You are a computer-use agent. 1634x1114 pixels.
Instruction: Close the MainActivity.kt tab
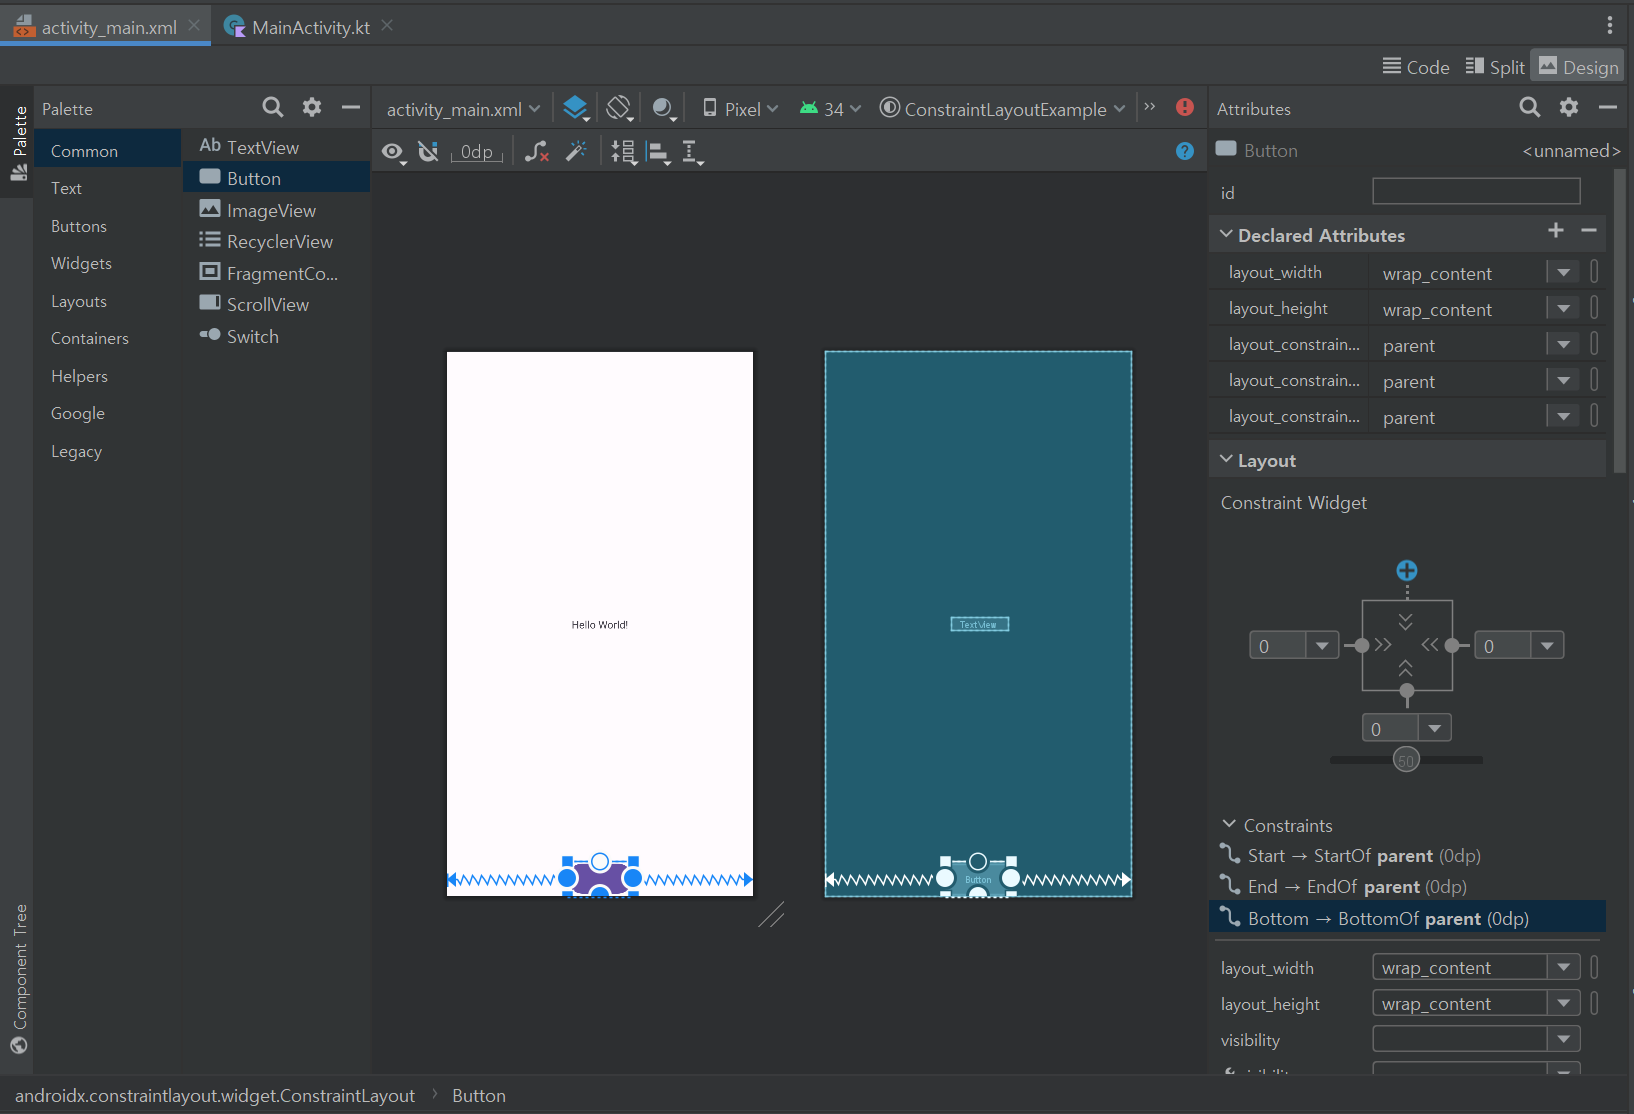click(387, 25)
